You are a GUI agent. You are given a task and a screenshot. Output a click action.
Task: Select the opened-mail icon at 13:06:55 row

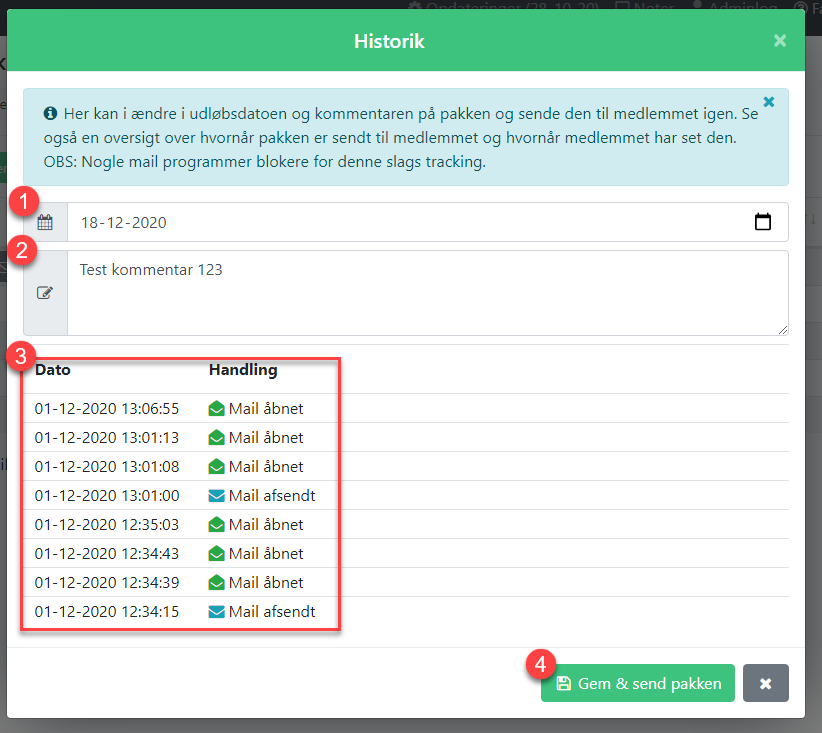[217, 408]
